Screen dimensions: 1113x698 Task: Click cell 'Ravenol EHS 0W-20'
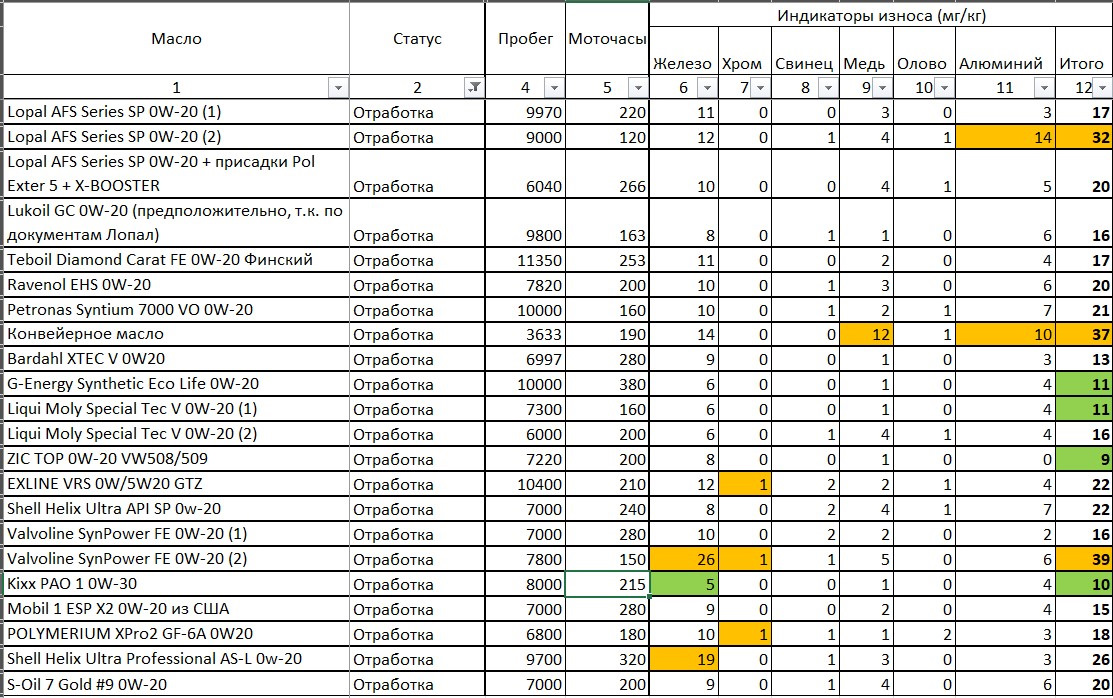pyautogui.click(x=176, y=285)
